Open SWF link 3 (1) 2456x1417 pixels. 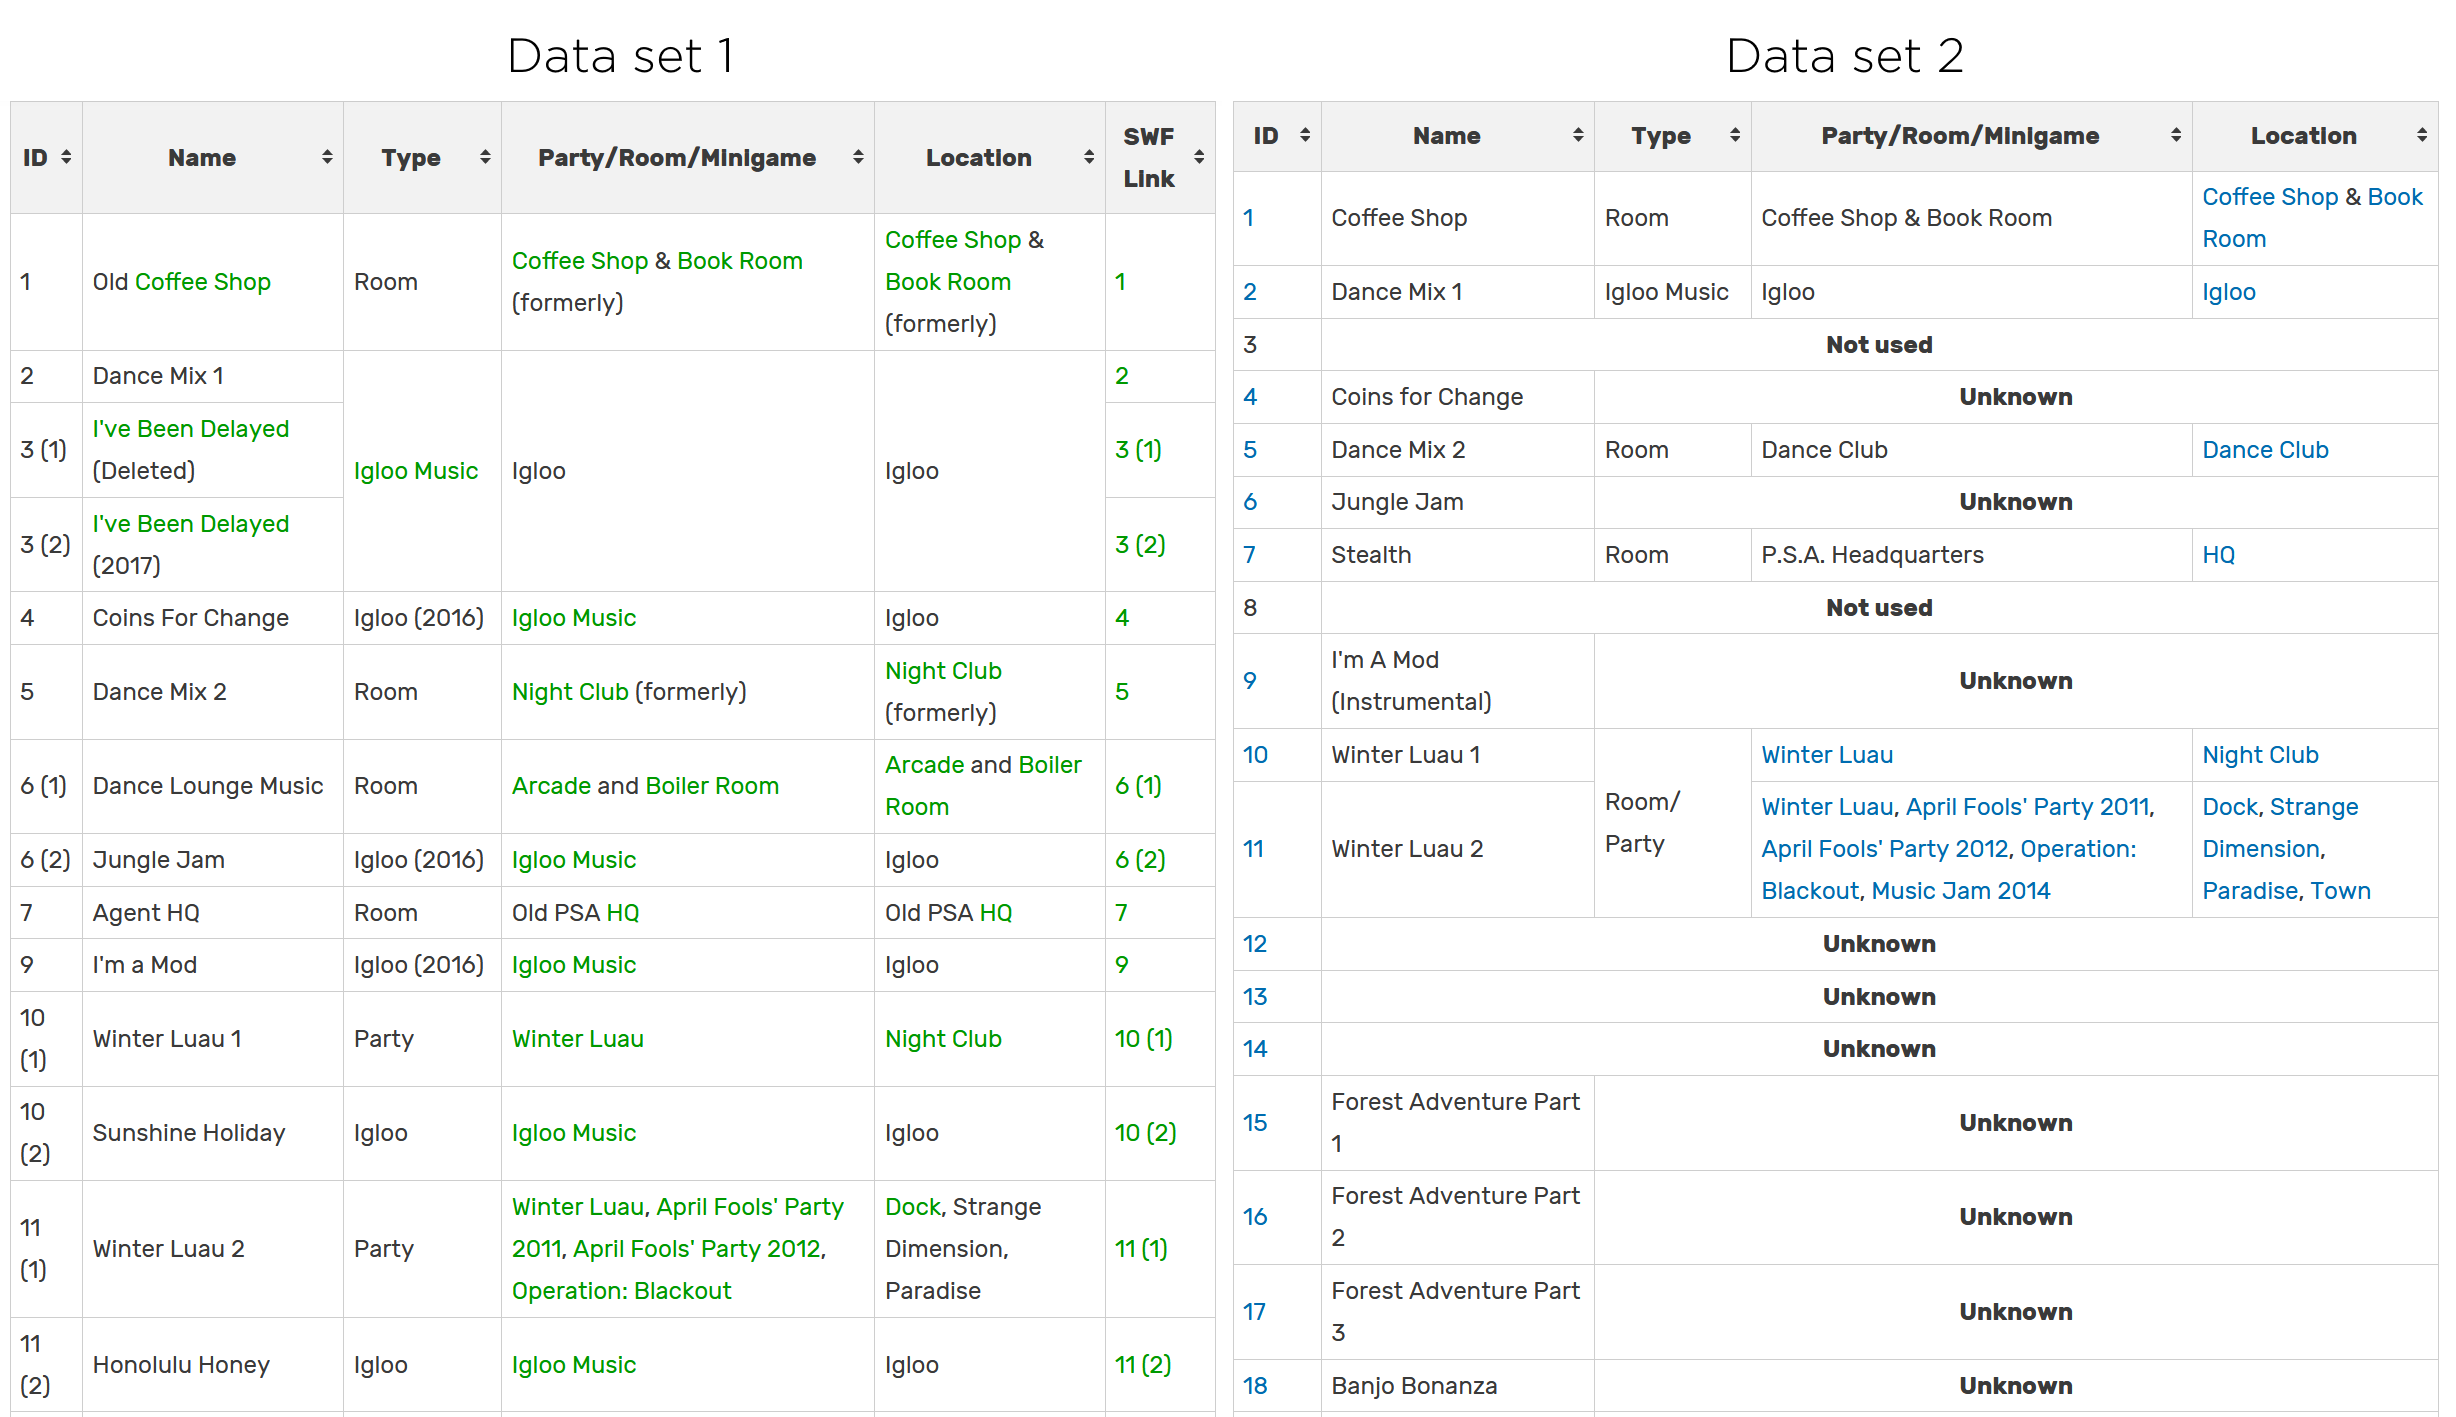point(1138,450)
